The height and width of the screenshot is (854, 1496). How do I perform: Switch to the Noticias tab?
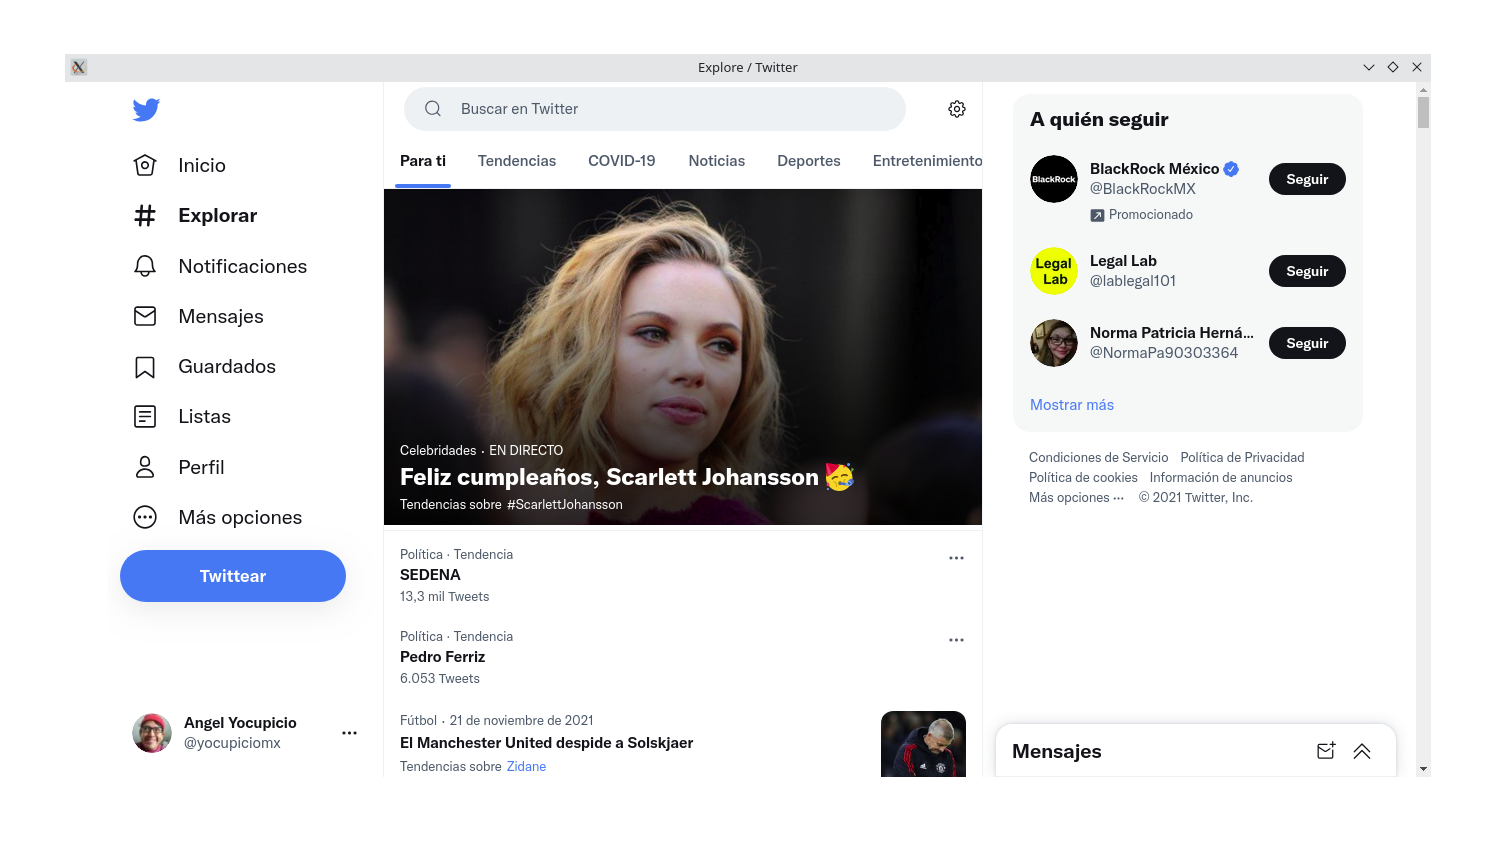point(717,161)
